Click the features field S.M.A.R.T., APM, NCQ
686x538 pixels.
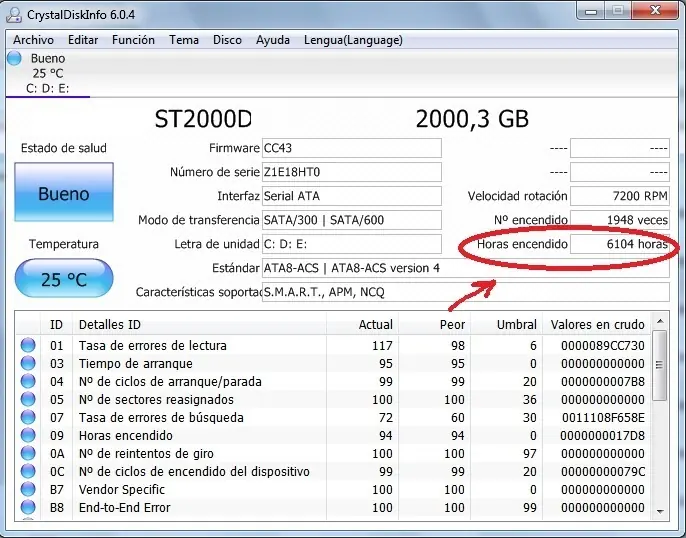click(x=466, y=292)
